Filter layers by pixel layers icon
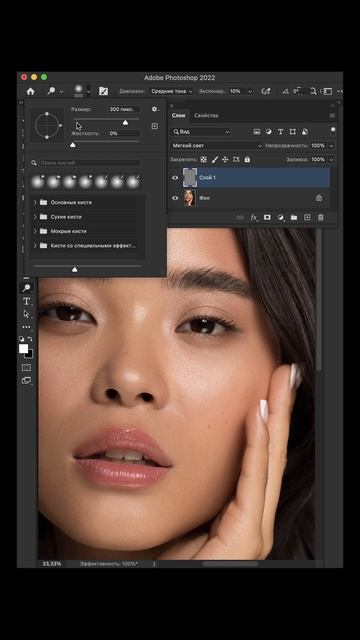This screenshot has width=360, height=640. [257, 132]
